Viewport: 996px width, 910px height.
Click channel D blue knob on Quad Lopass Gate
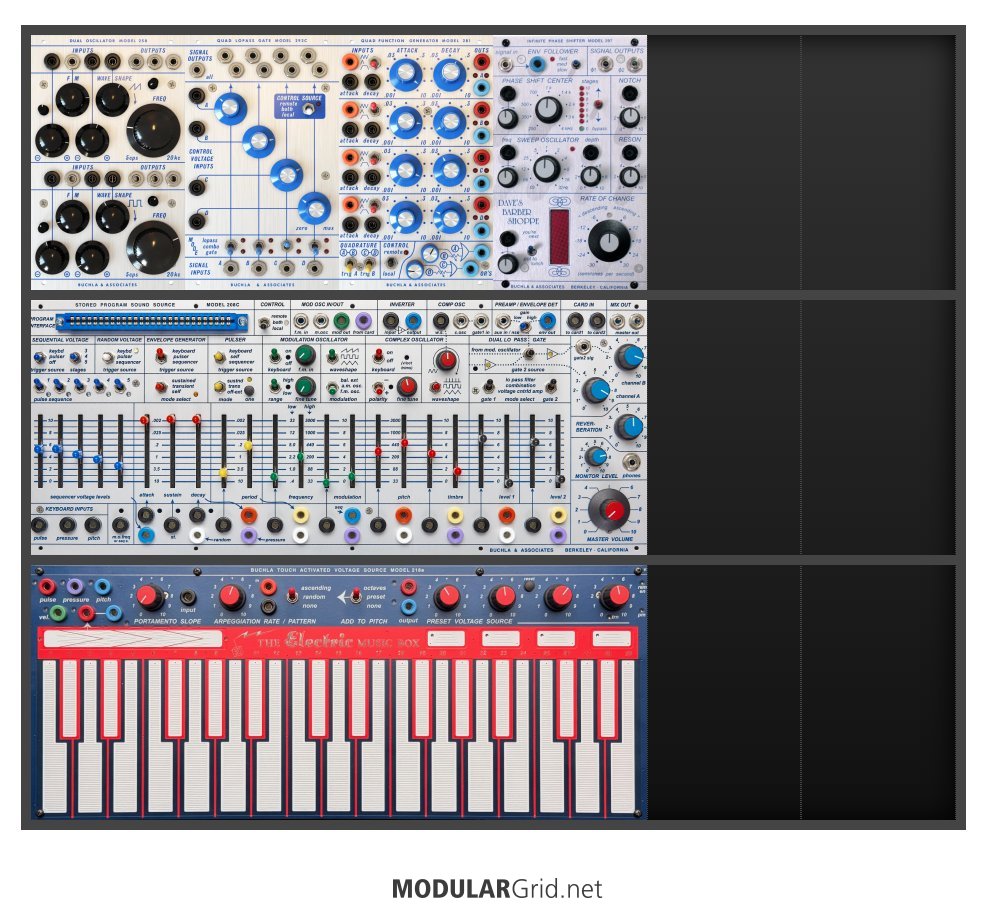tap(314, 208)
